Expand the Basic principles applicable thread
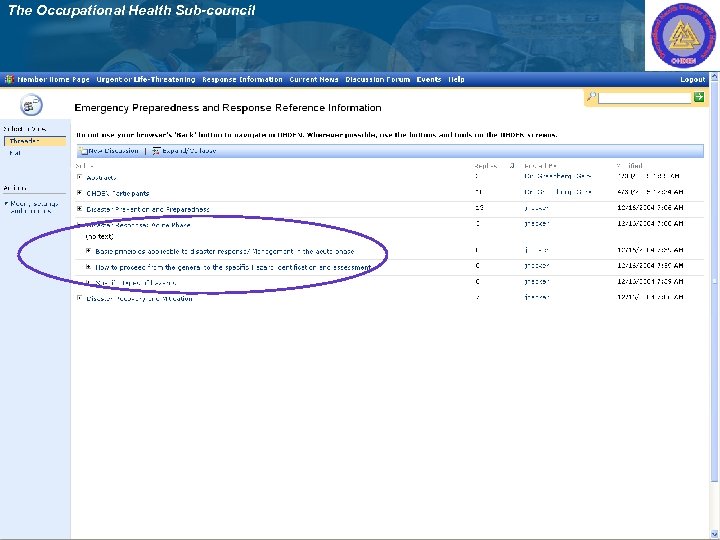 [89, 251]
